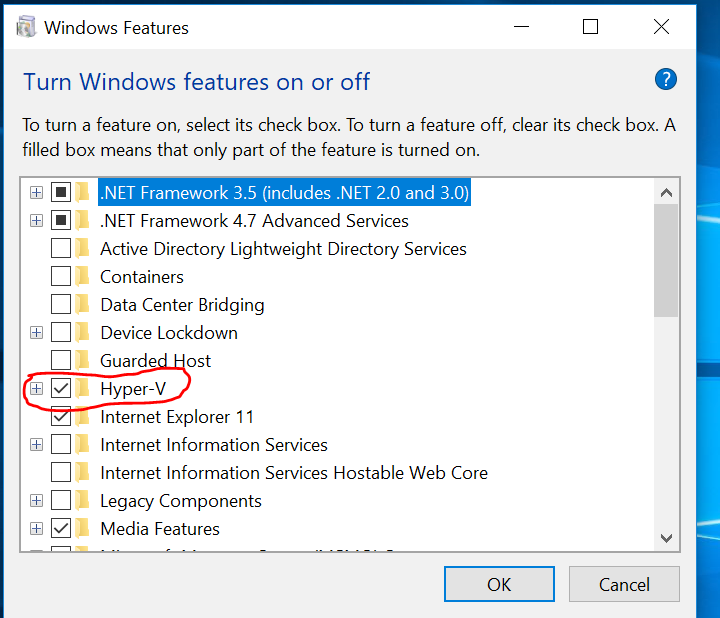Click the feature list scrollbar thumb
The width and height of the screenshot is (720, 618).
pos(666,260)
